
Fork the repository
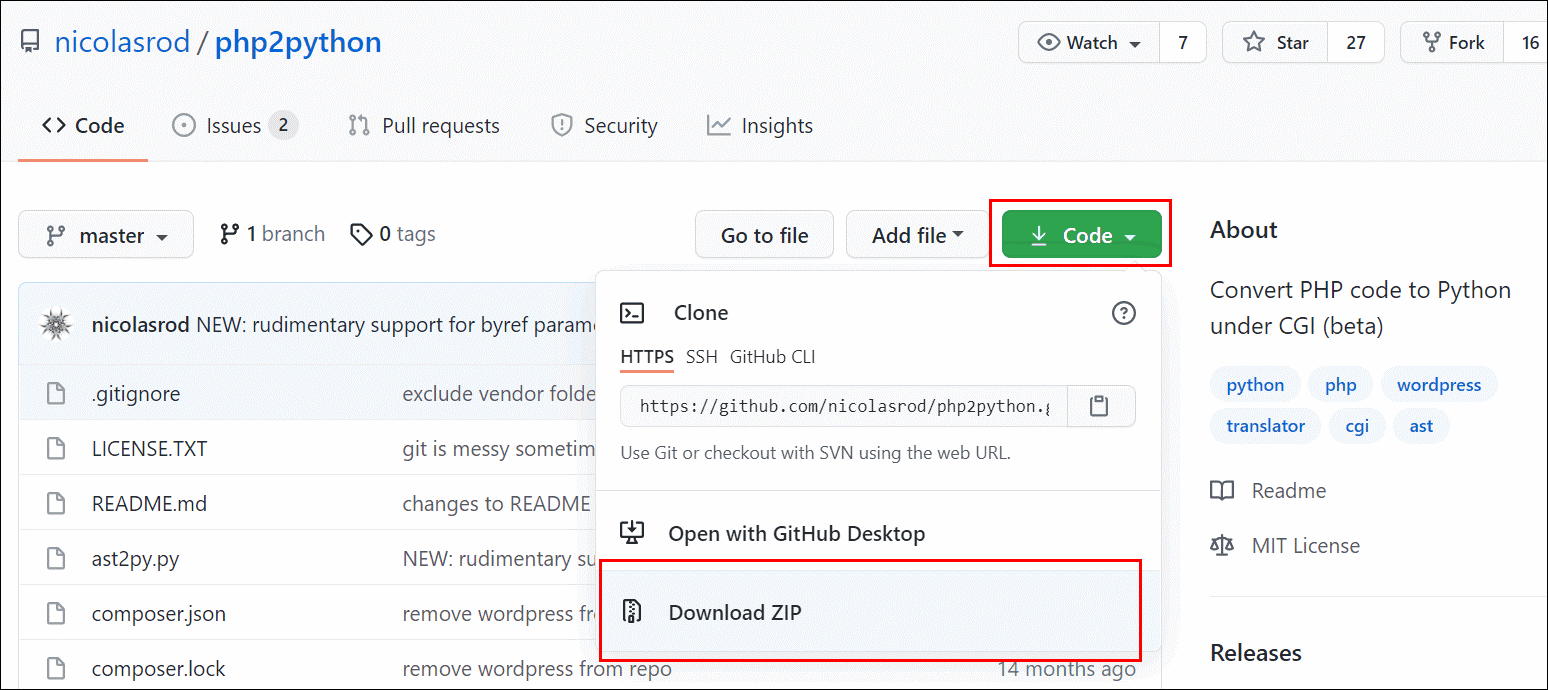1453,43
